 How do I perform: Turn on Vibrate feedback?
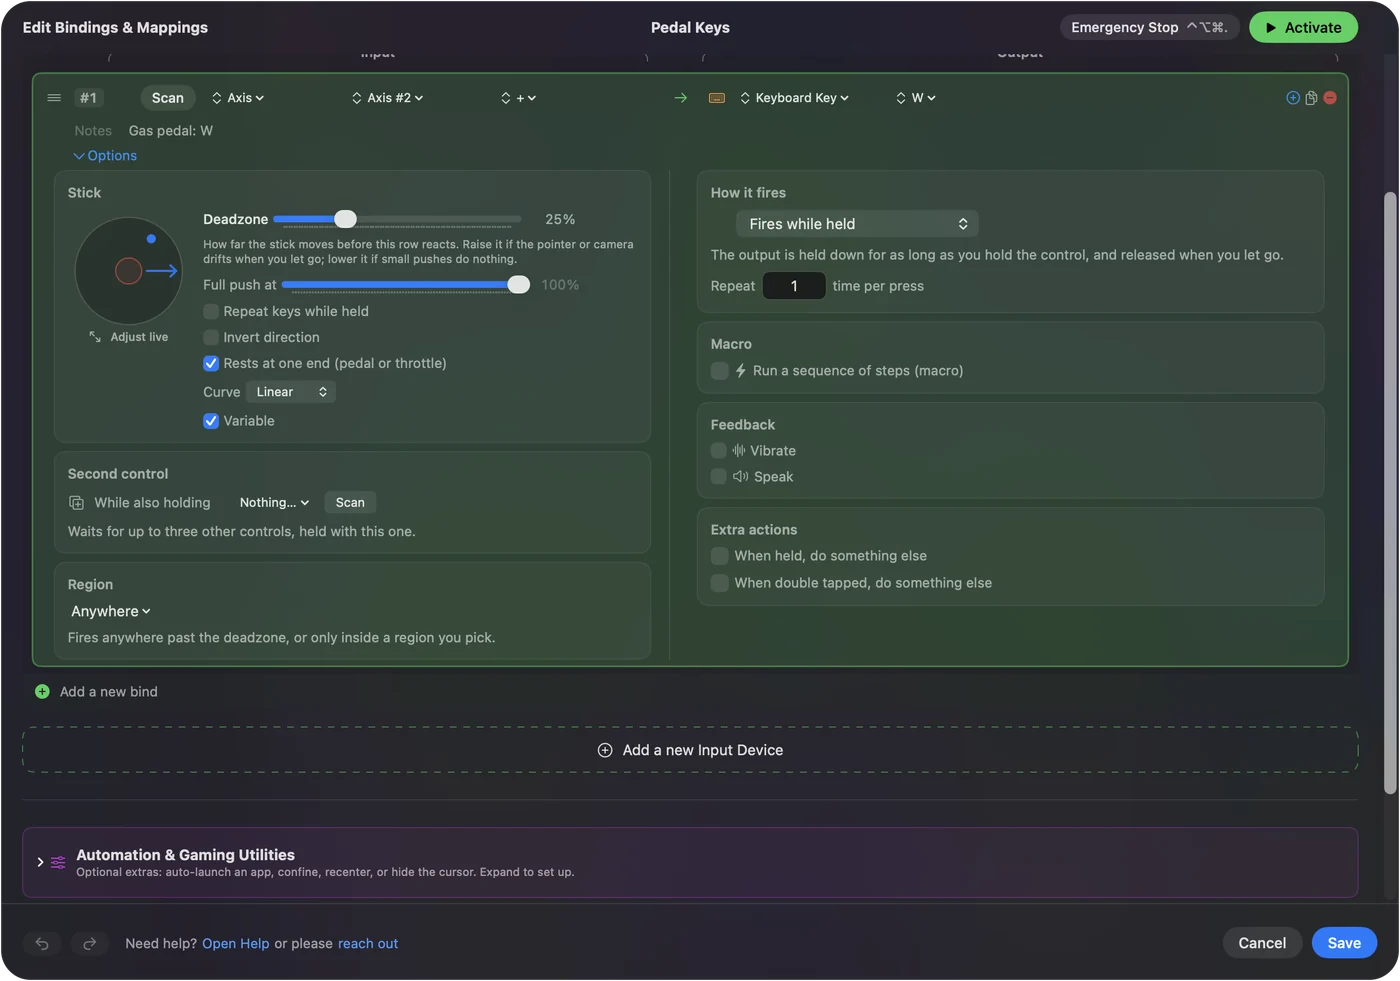tap(718, 451)
